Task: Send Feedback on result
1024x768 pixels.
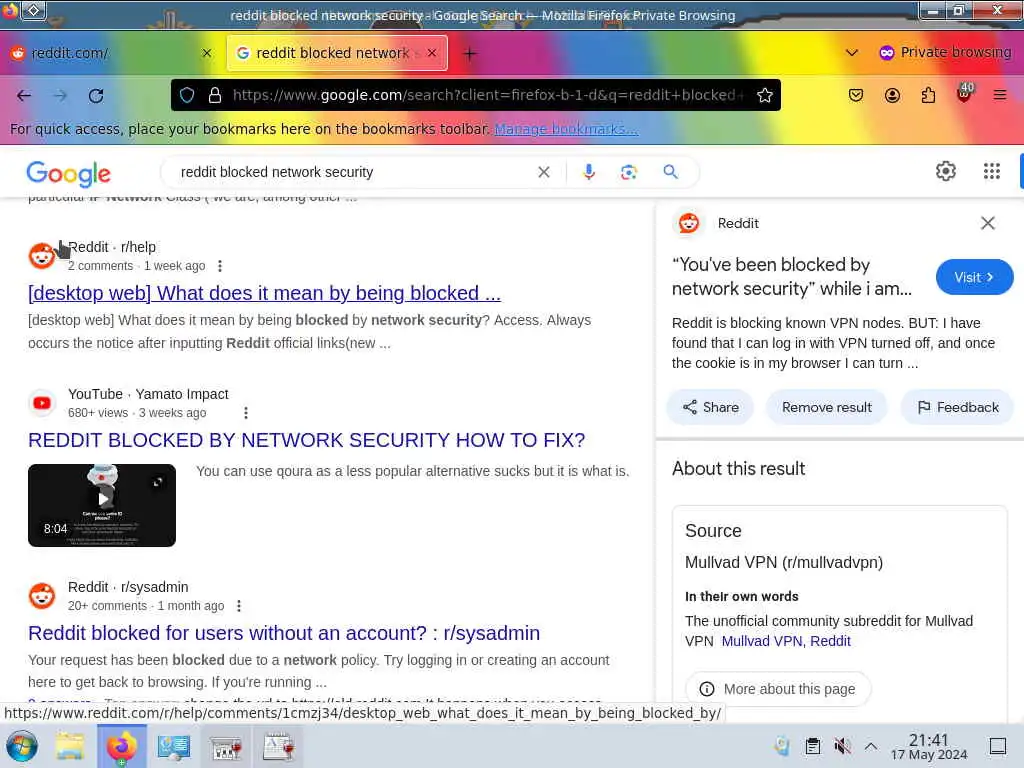Action: click(x=957, y=408)
